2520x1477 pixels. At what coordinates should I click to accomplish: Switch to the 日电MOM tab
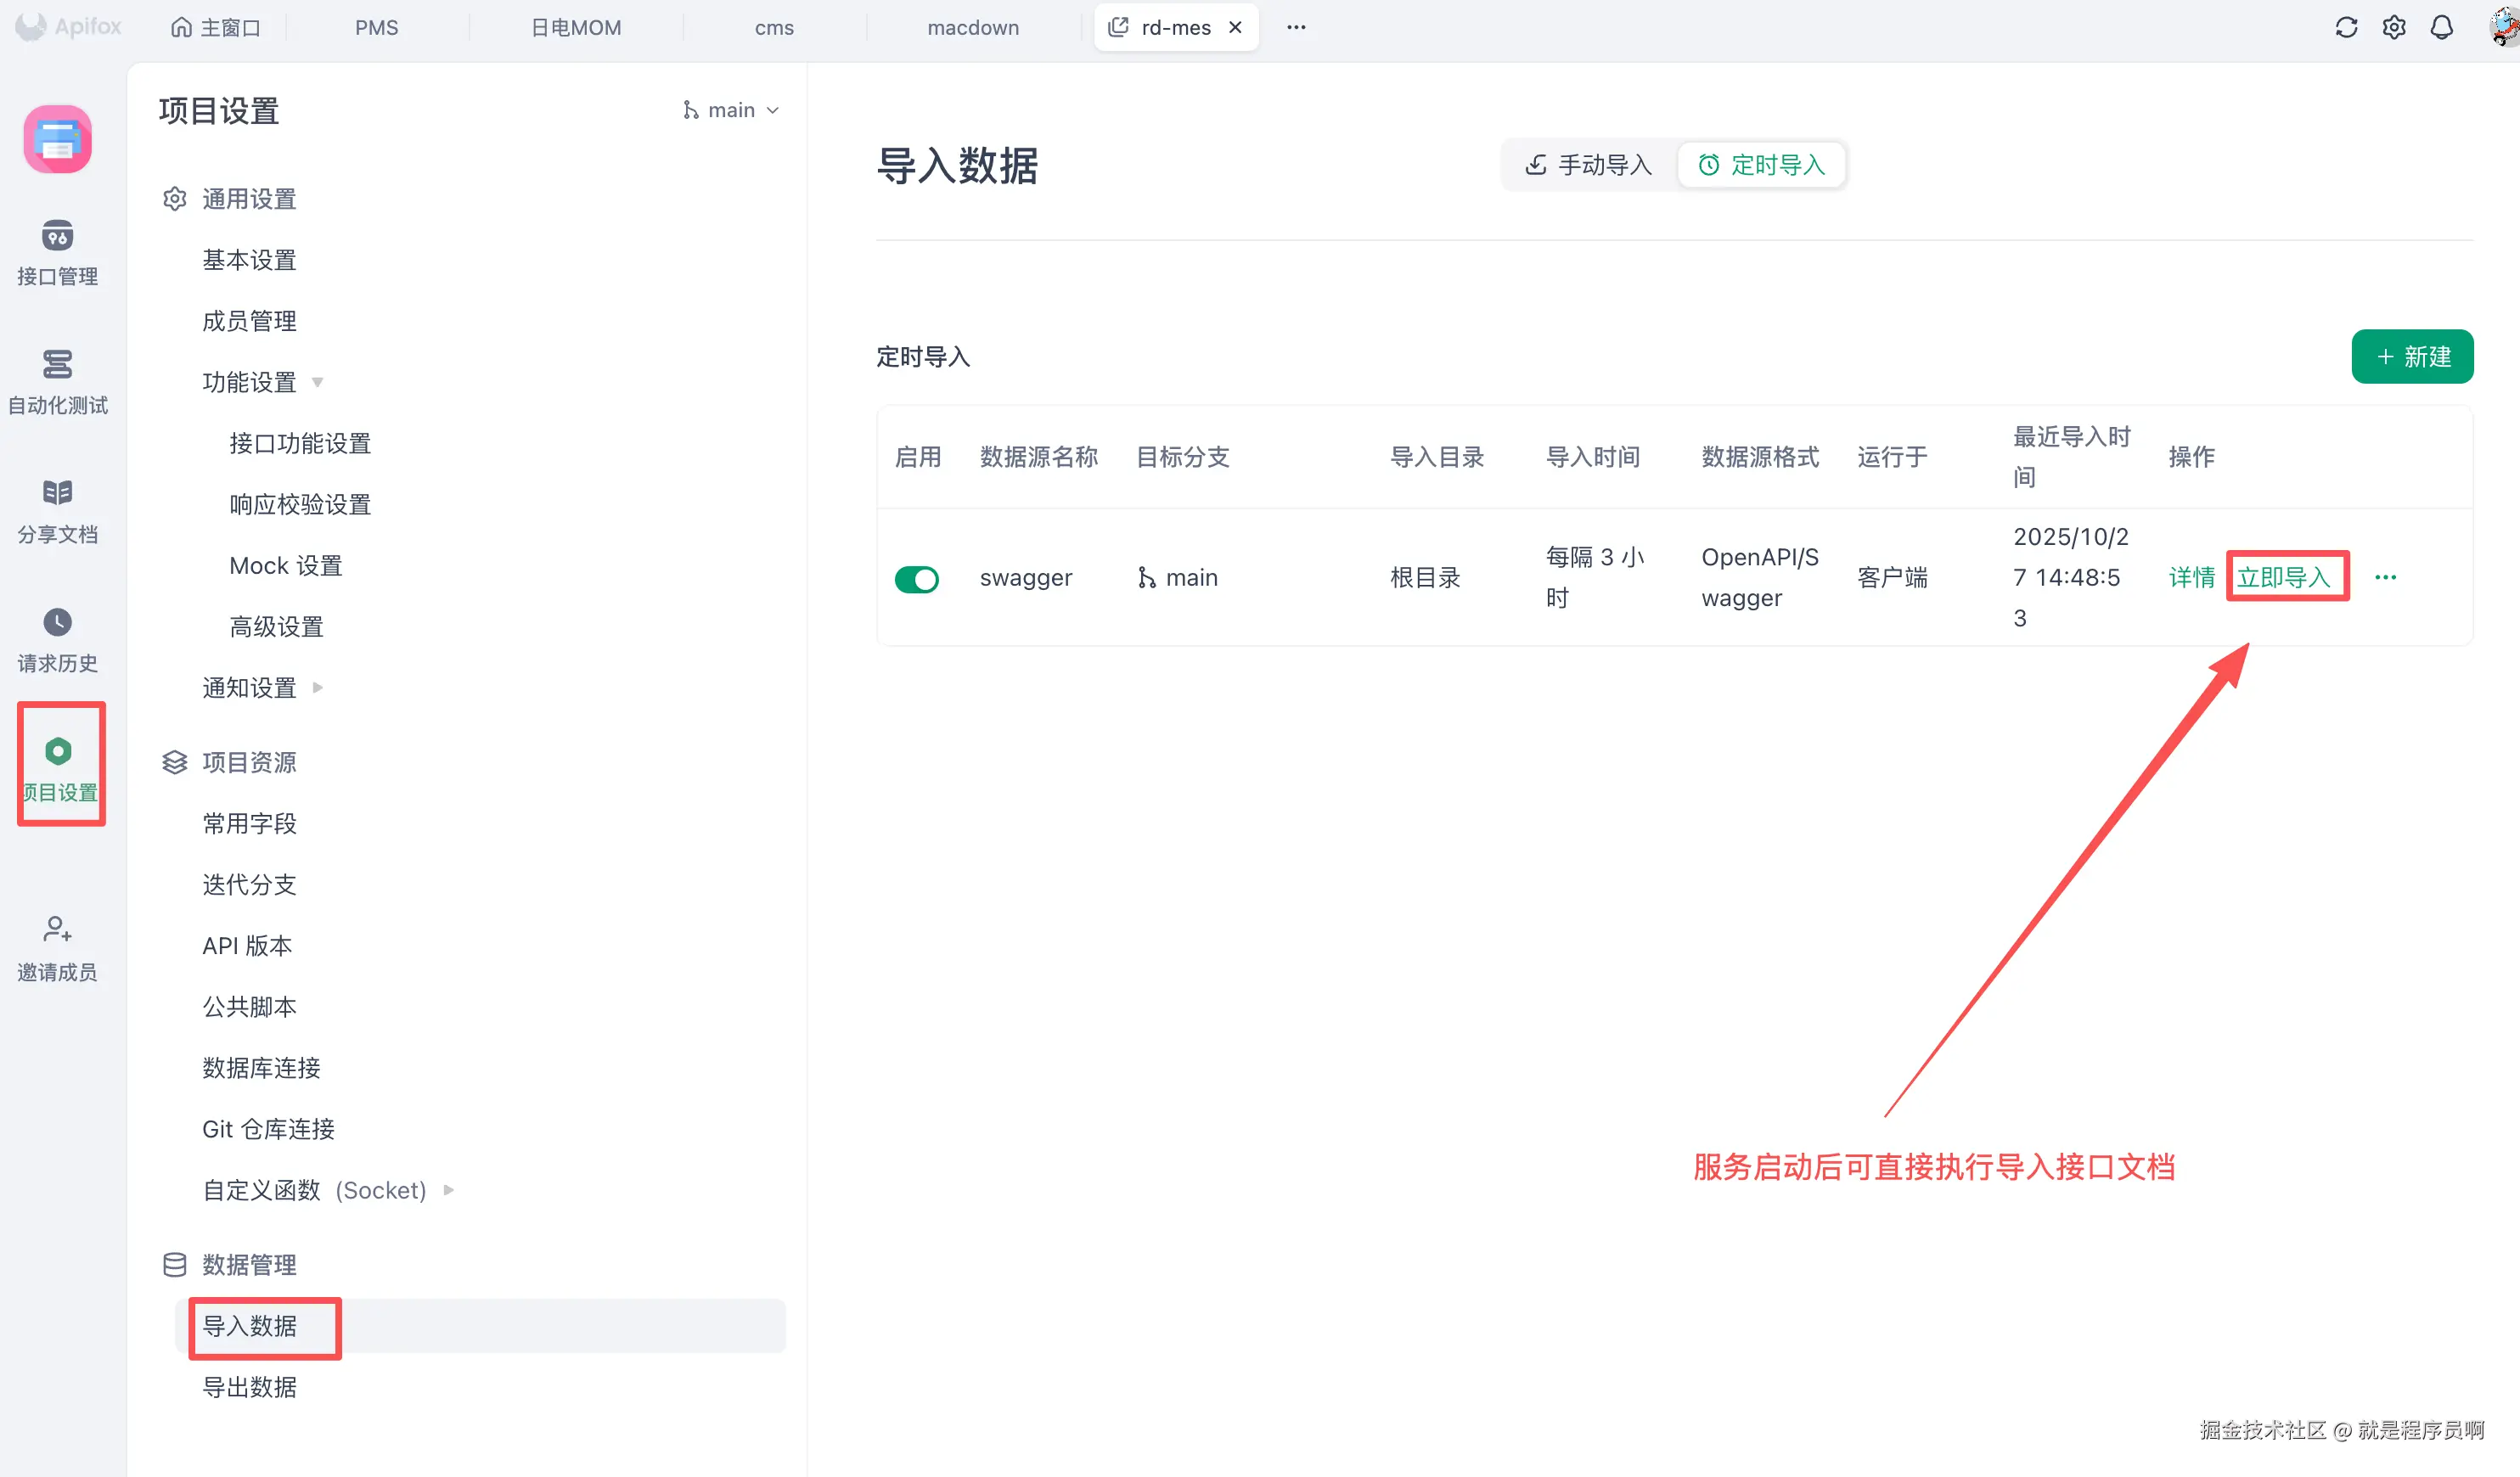coord(575,28)
